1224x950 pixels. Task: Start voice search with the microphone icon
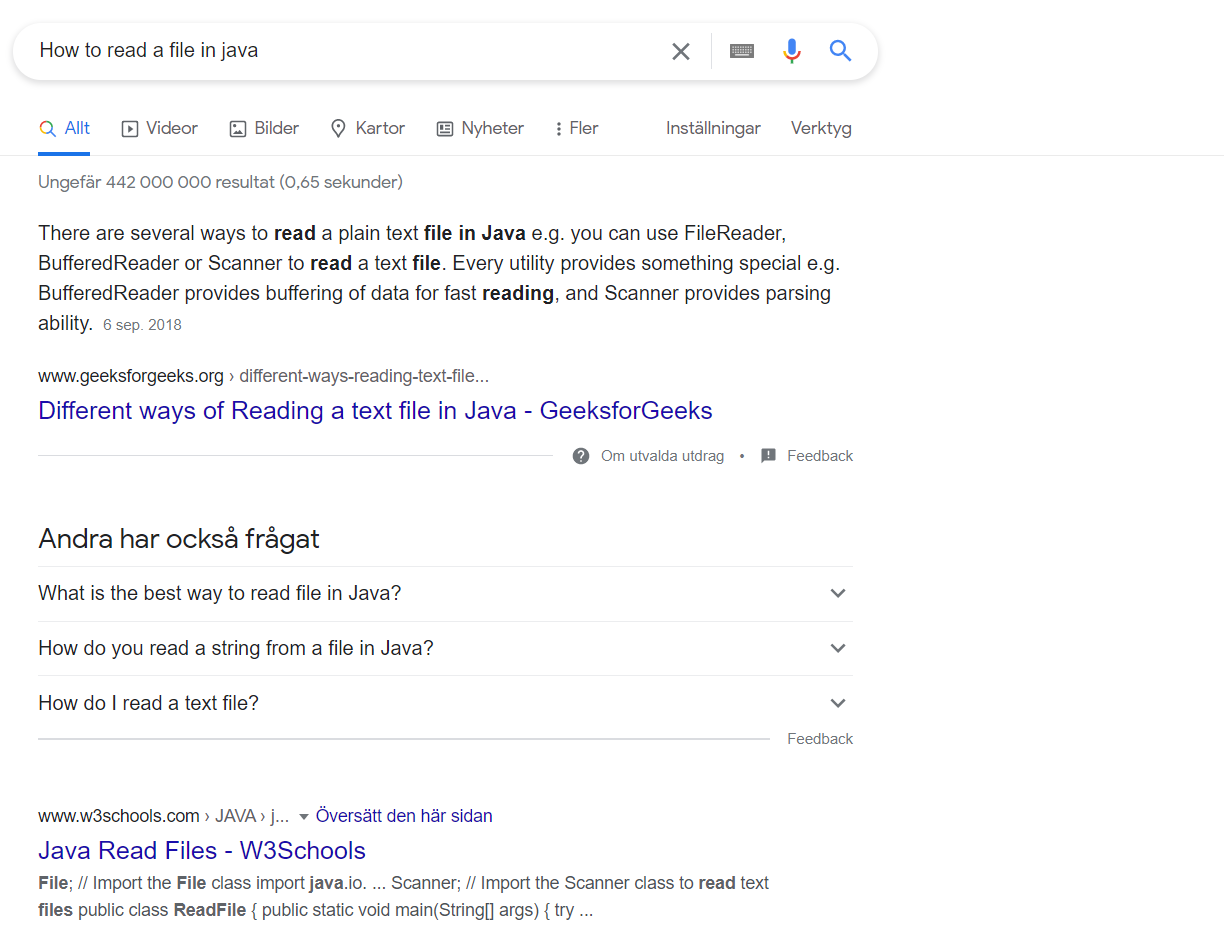[792, 51]
